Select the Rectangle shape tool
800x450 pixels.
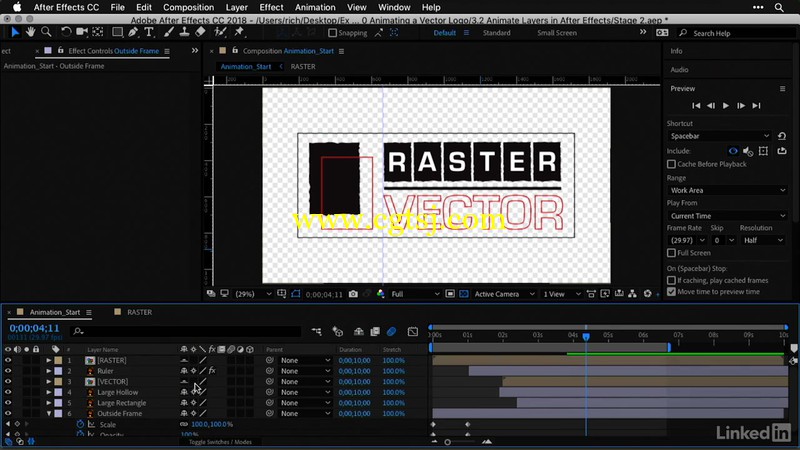coord(117,32)
